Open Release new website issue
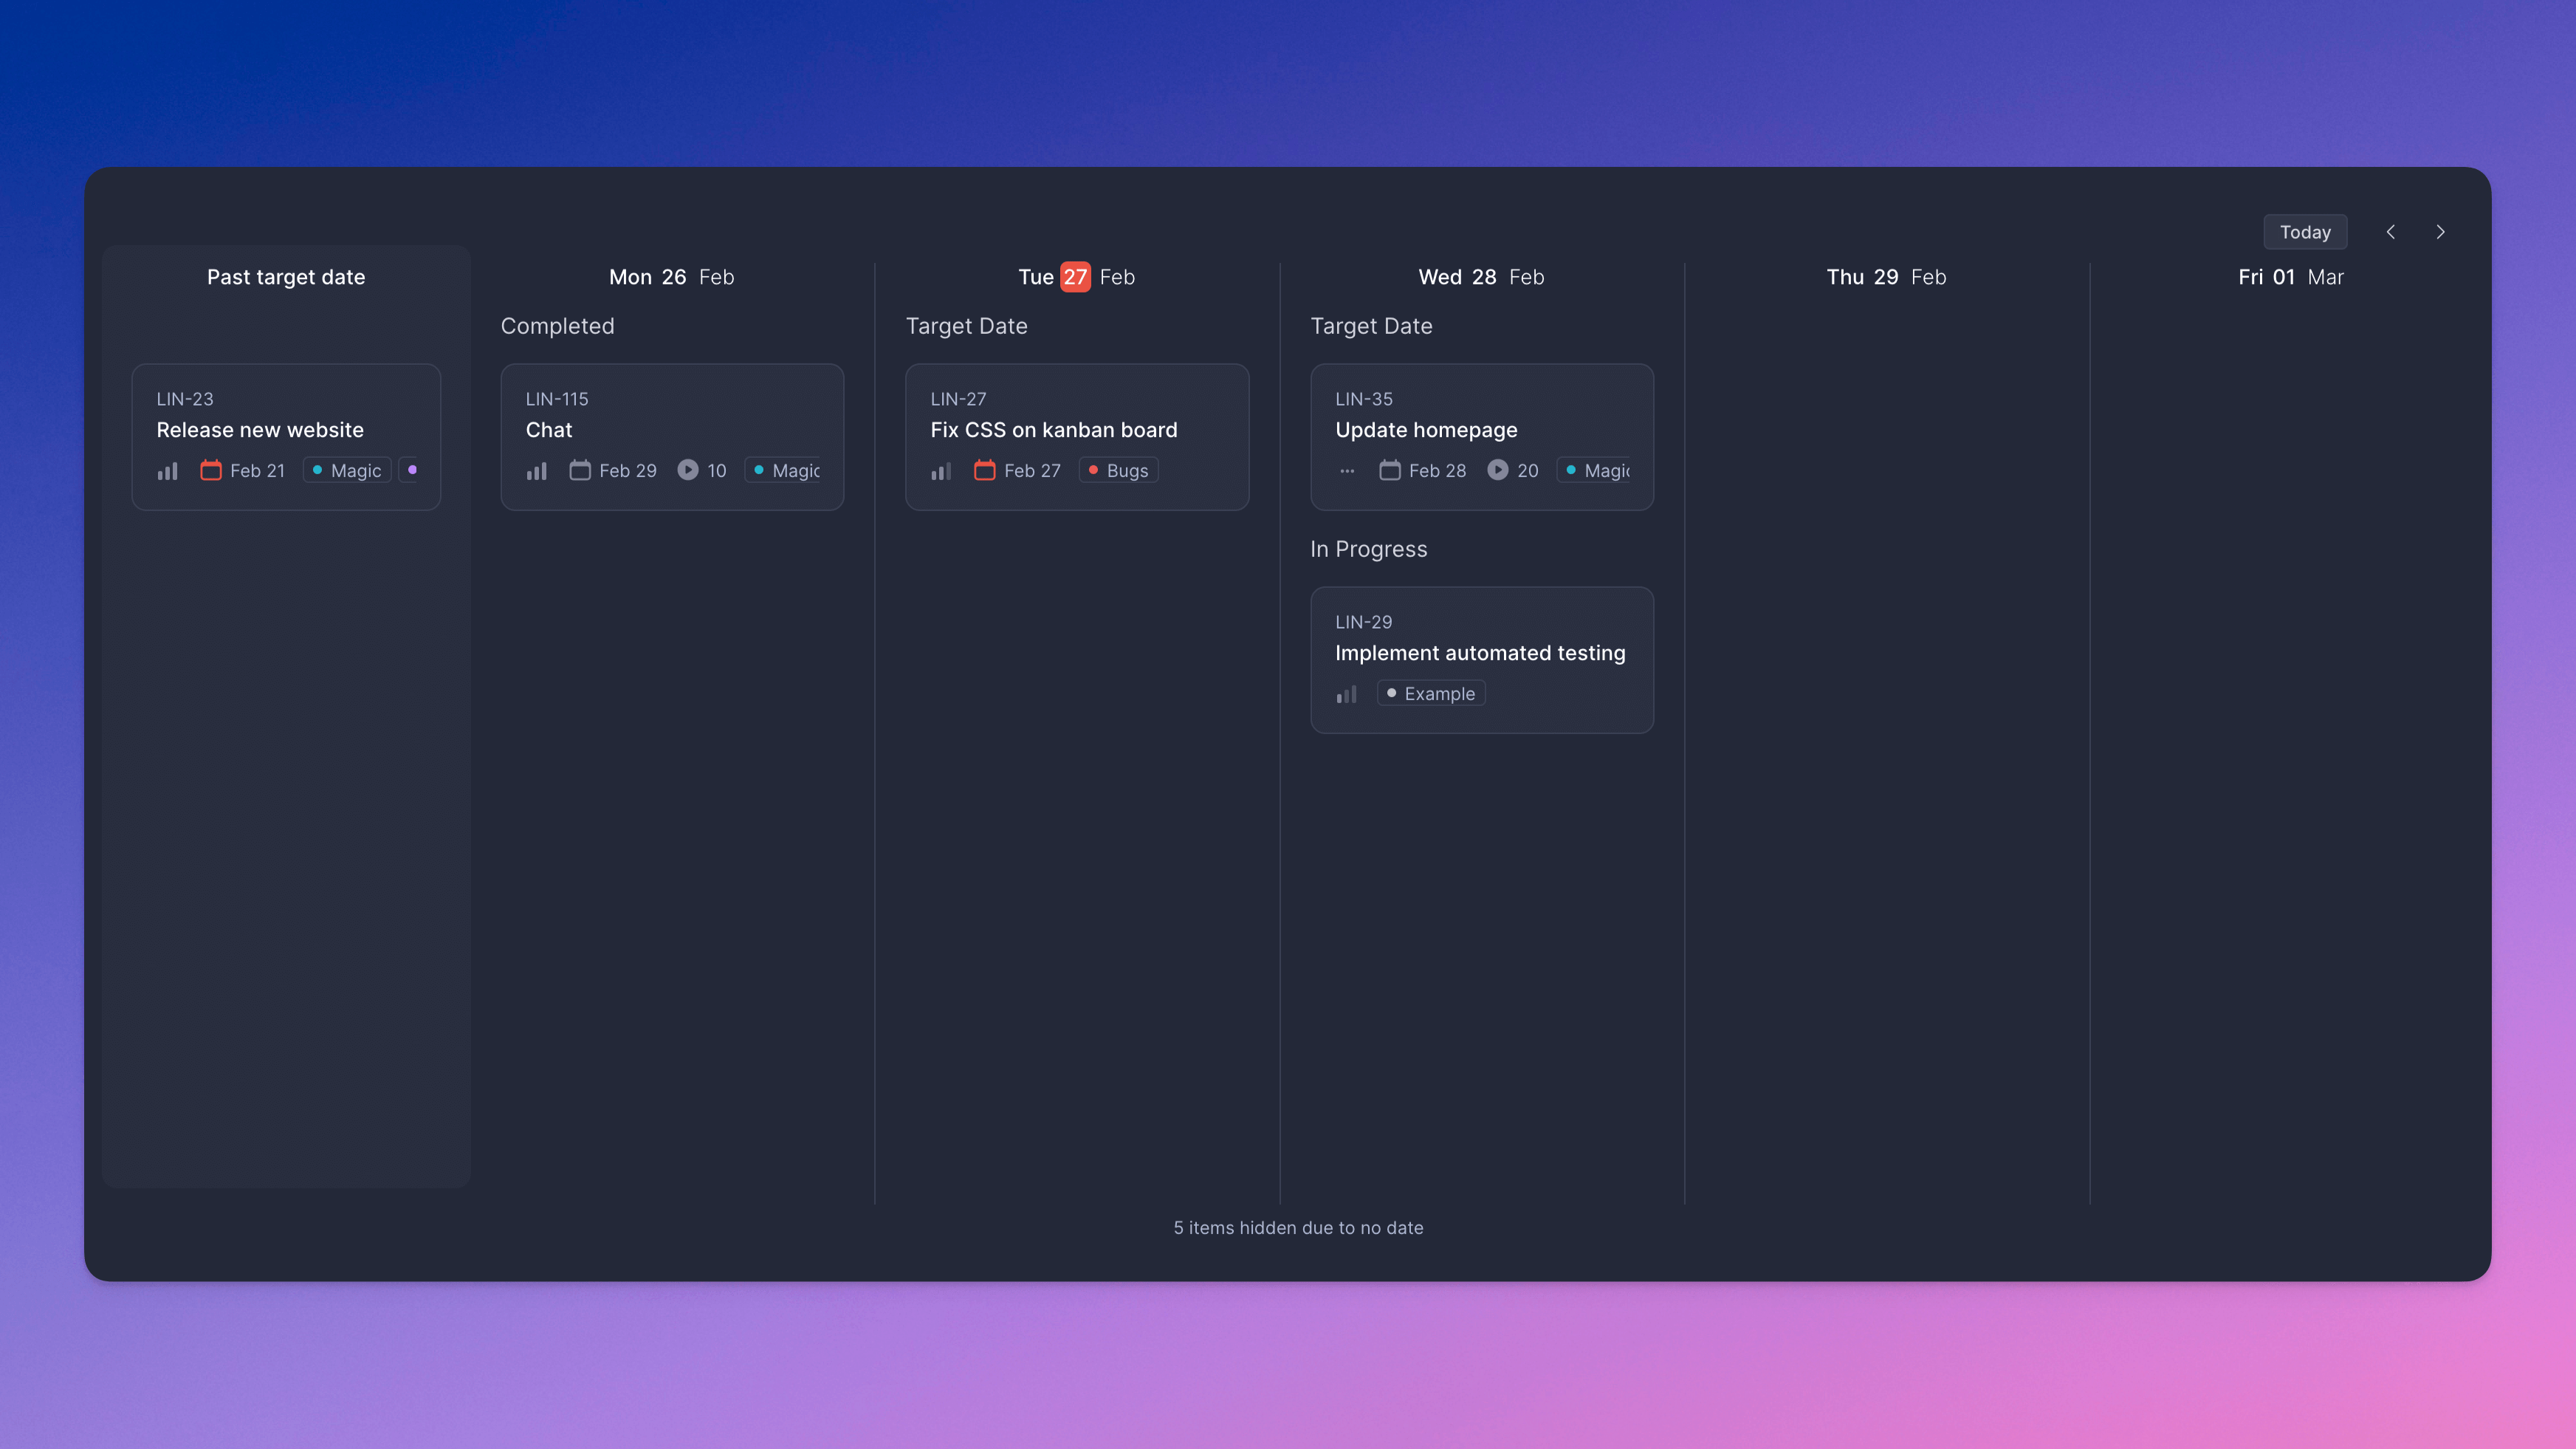This screenshot has width=2576, height=1449. point(260,430)
